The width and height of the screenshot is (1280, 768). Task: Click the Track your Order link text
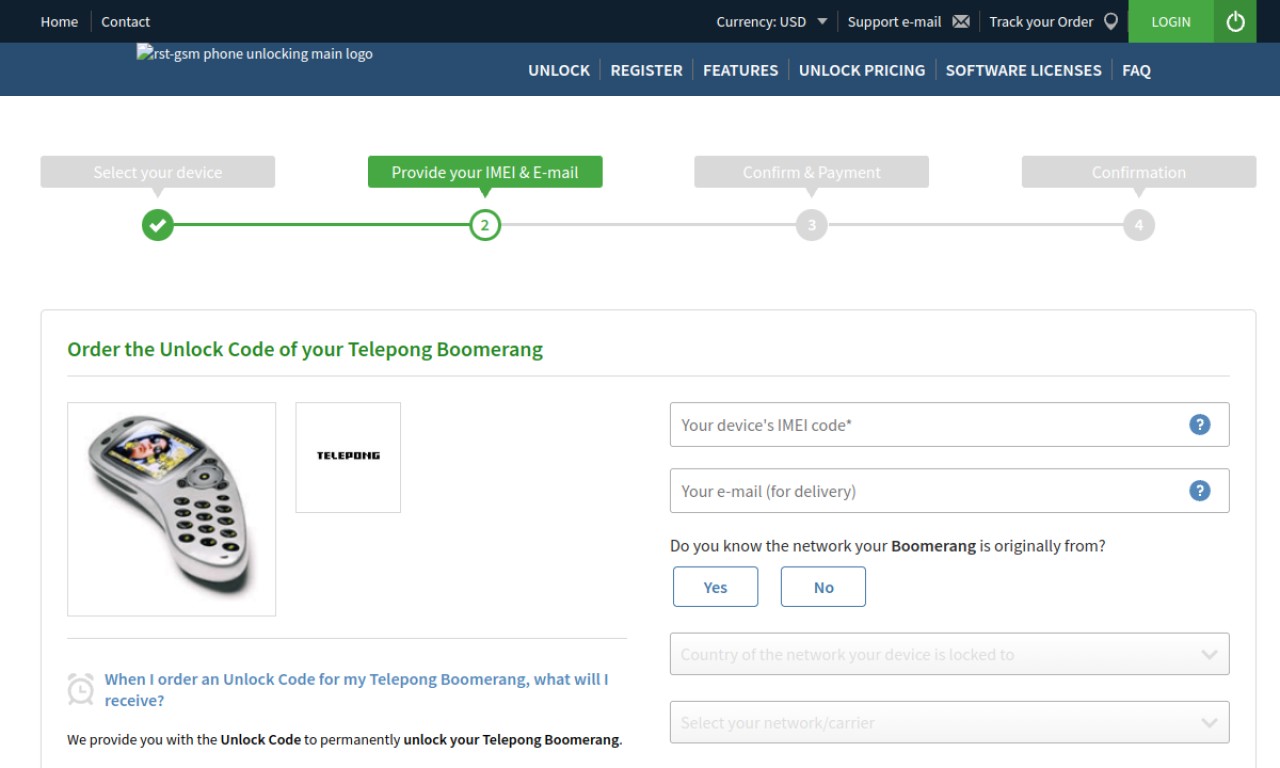click(x=1041, y=22)
